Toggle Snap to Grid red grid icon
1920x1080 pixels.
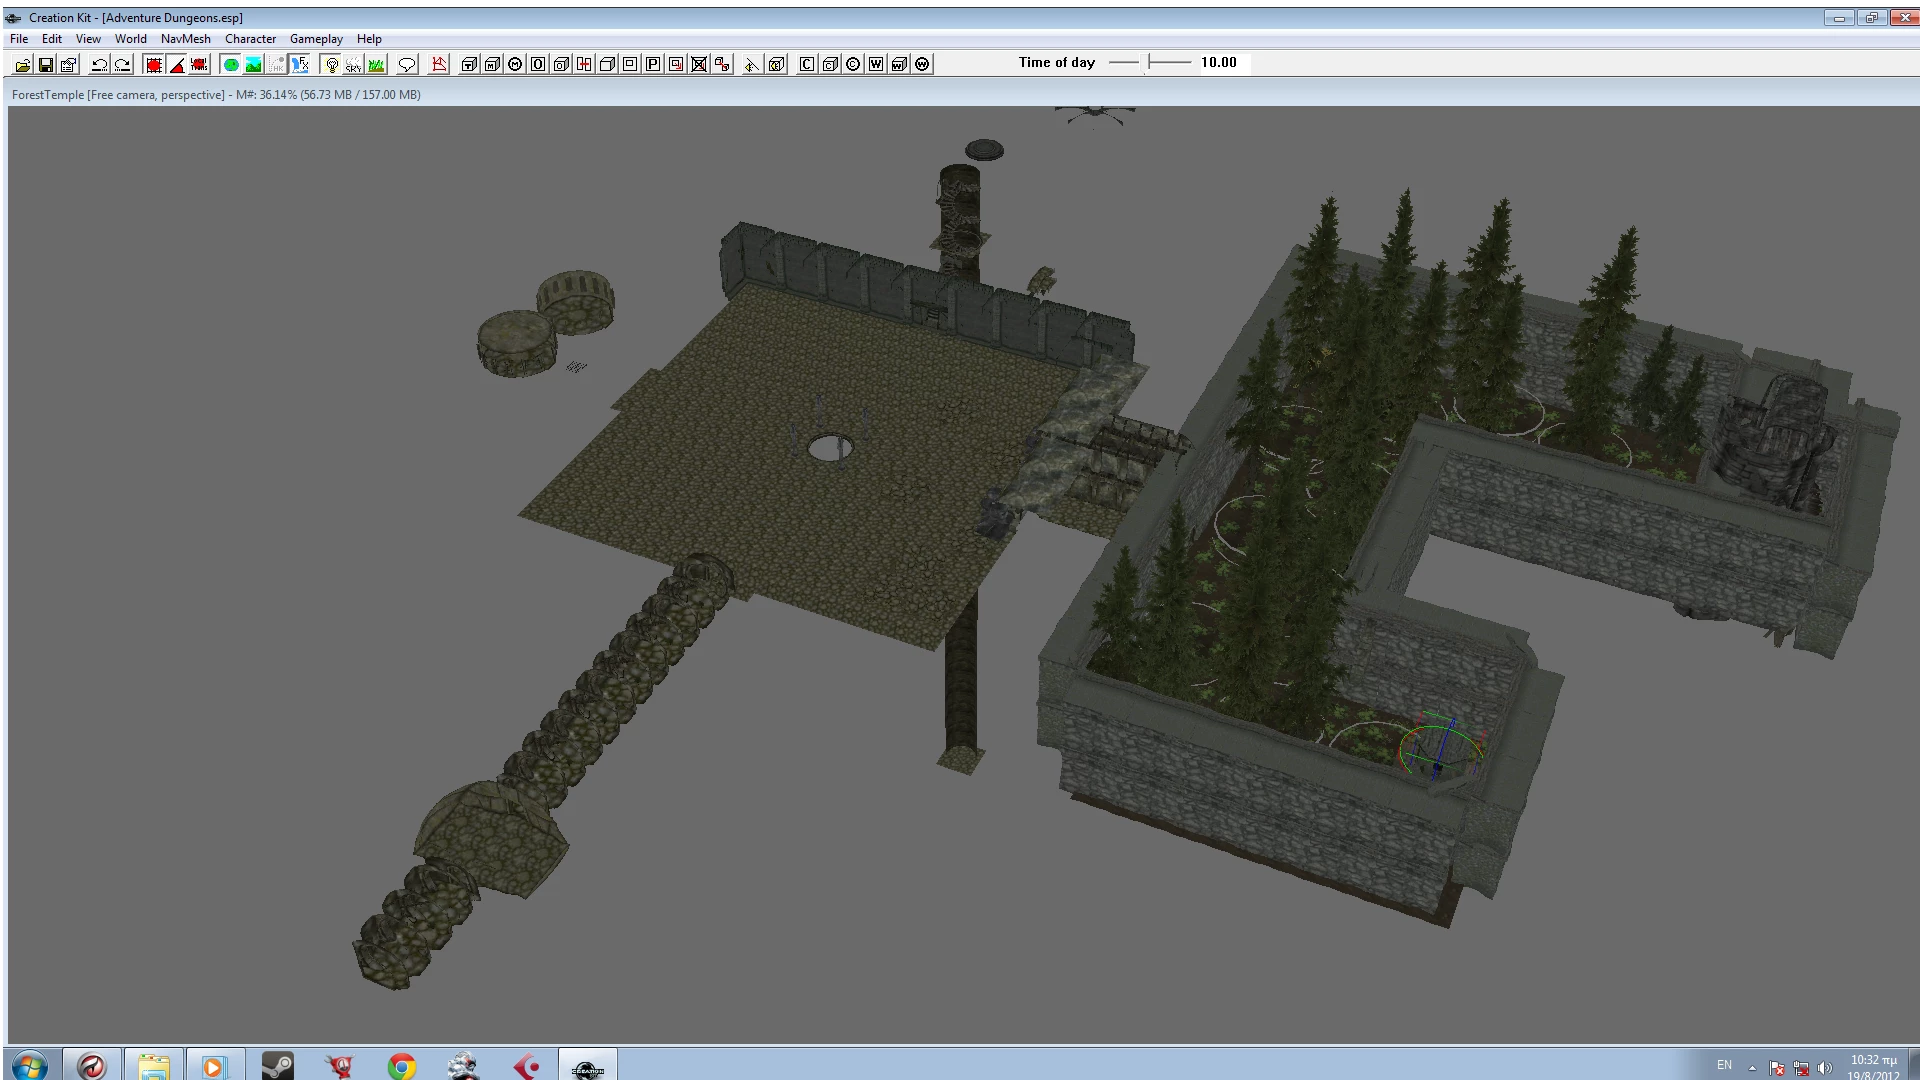point(153,65)
